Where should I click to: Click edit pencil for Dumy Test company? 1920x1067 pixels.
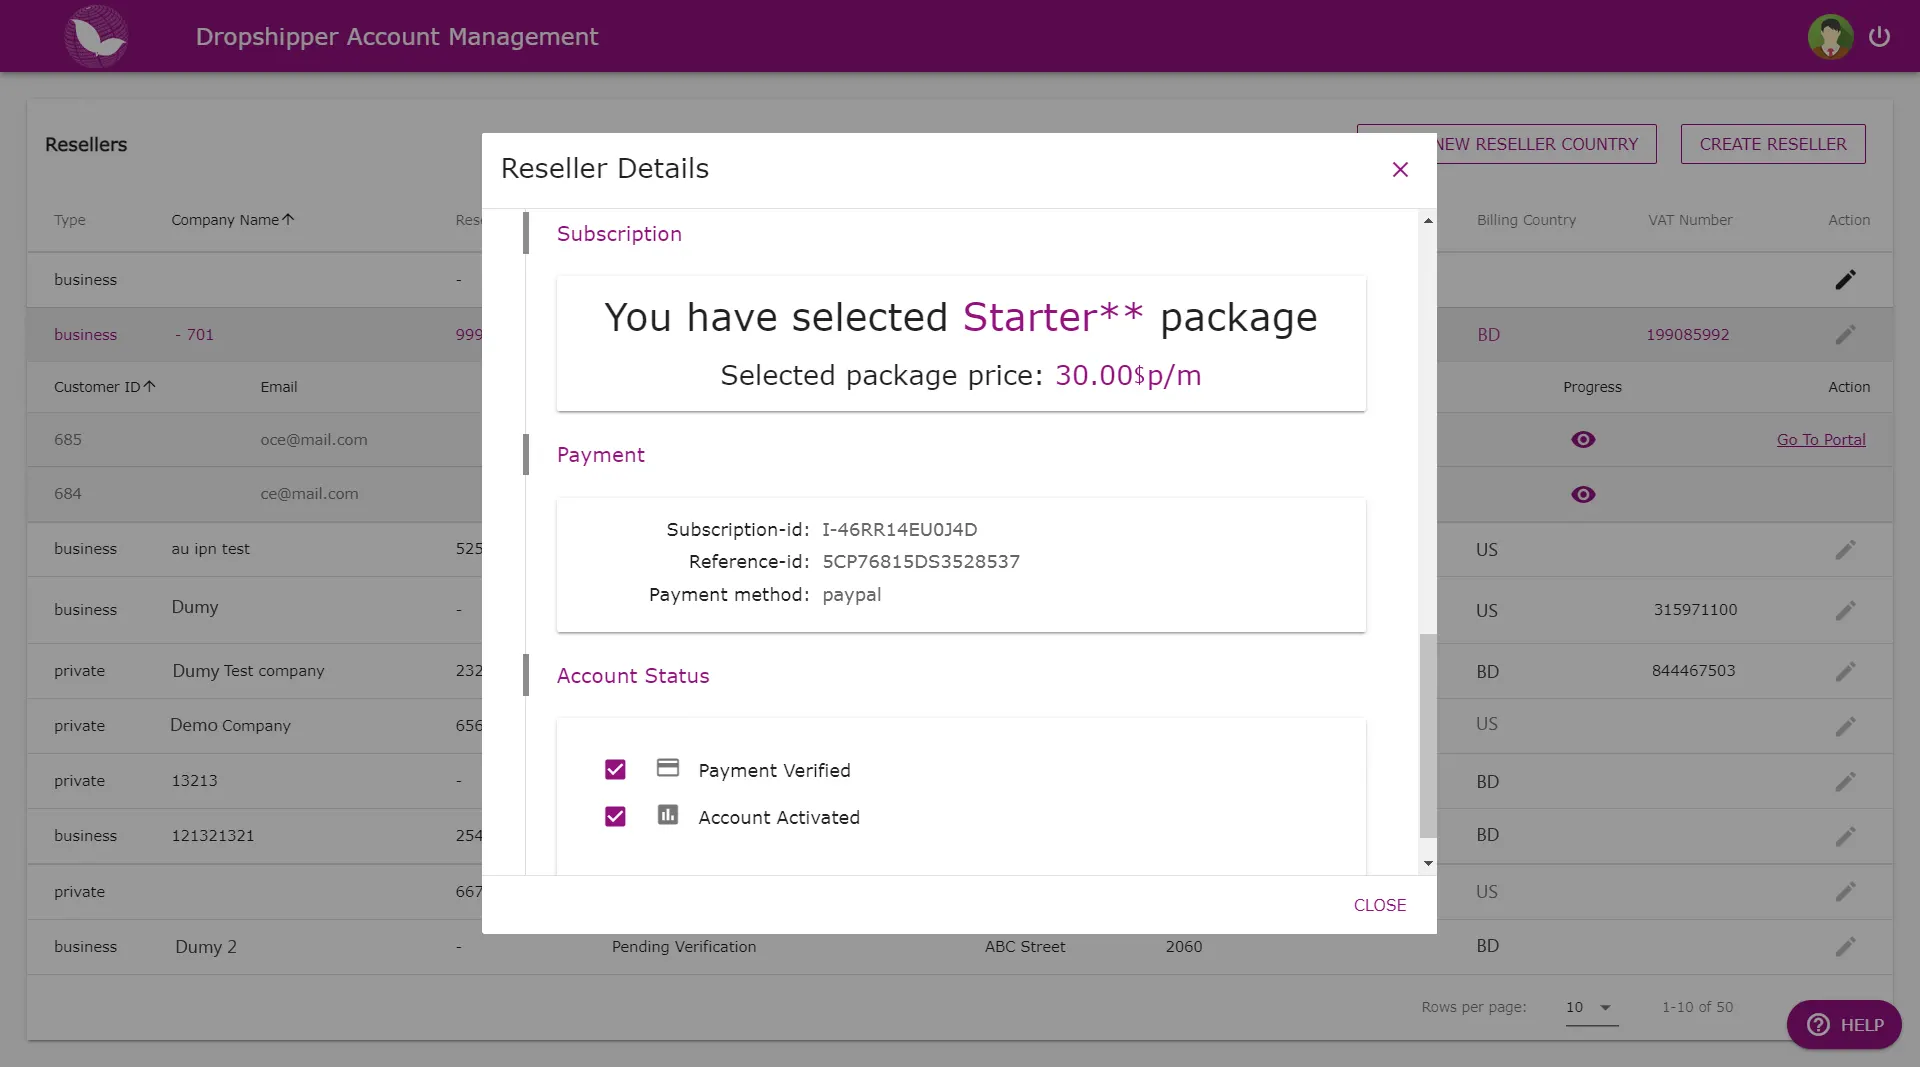click(x=1845, y=671)
